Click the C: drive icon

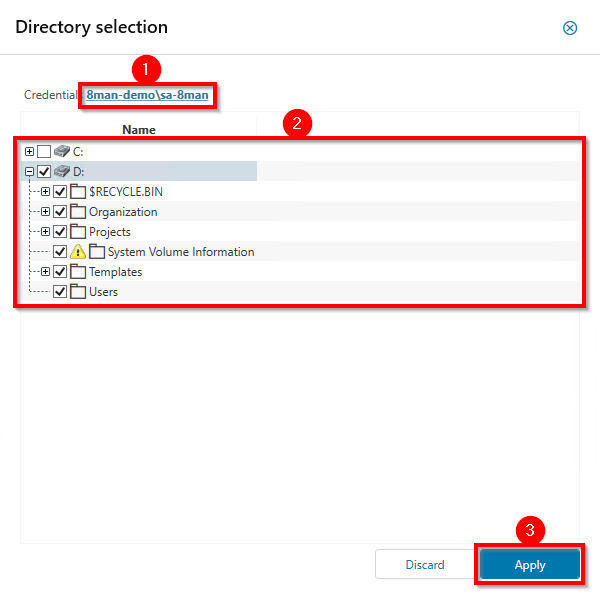point(62,152)
